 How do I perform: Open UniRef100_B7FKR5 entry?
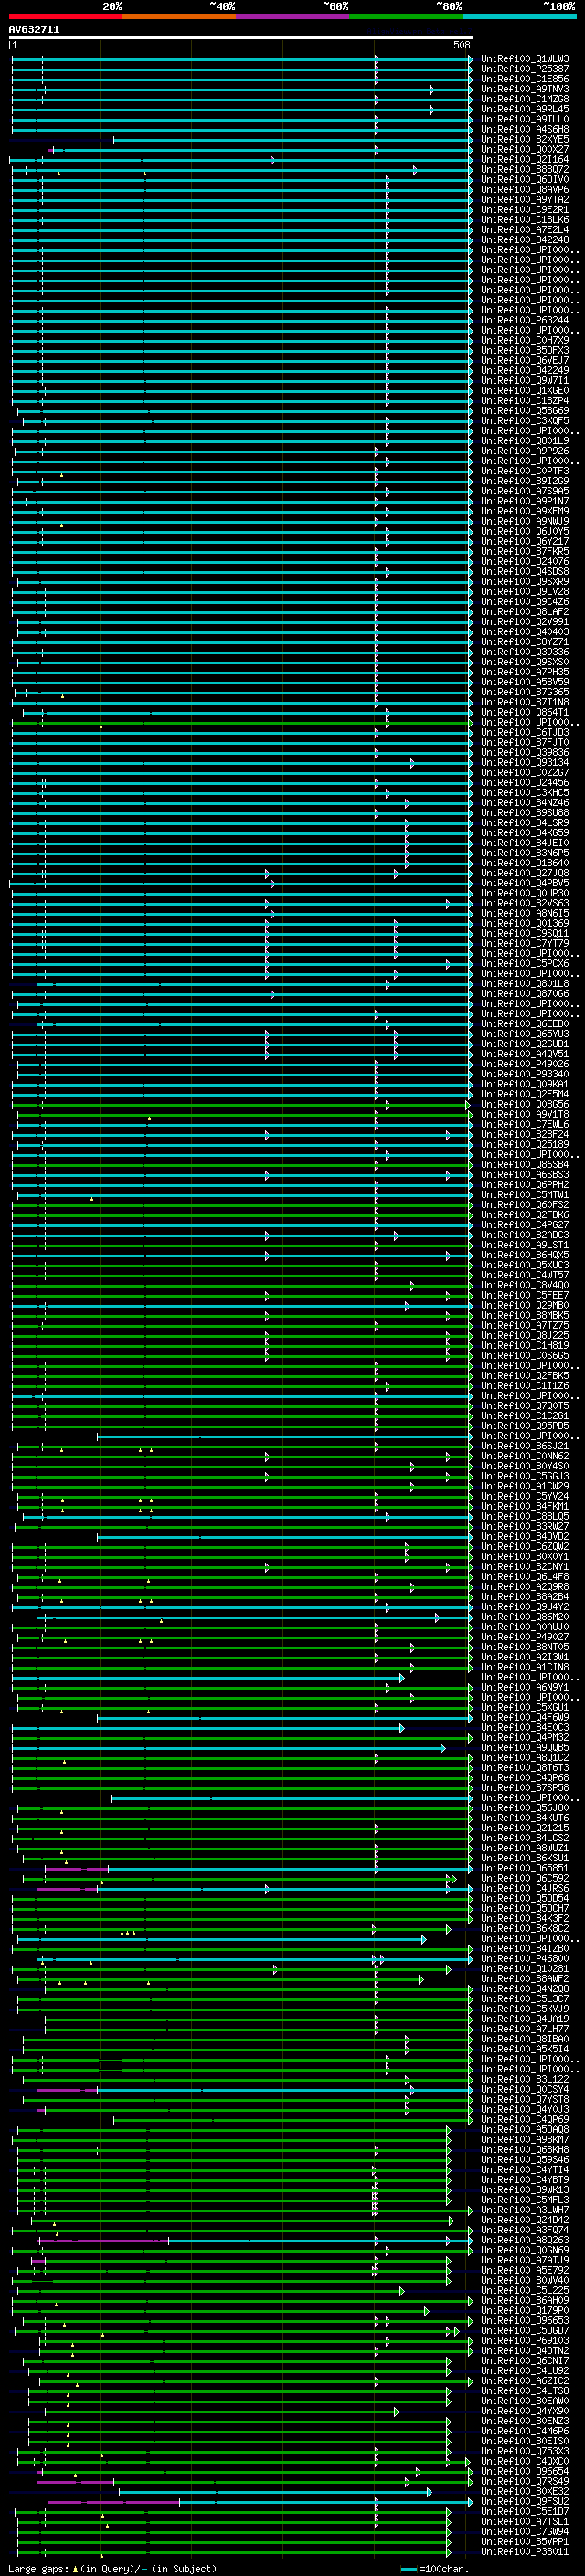525,551
